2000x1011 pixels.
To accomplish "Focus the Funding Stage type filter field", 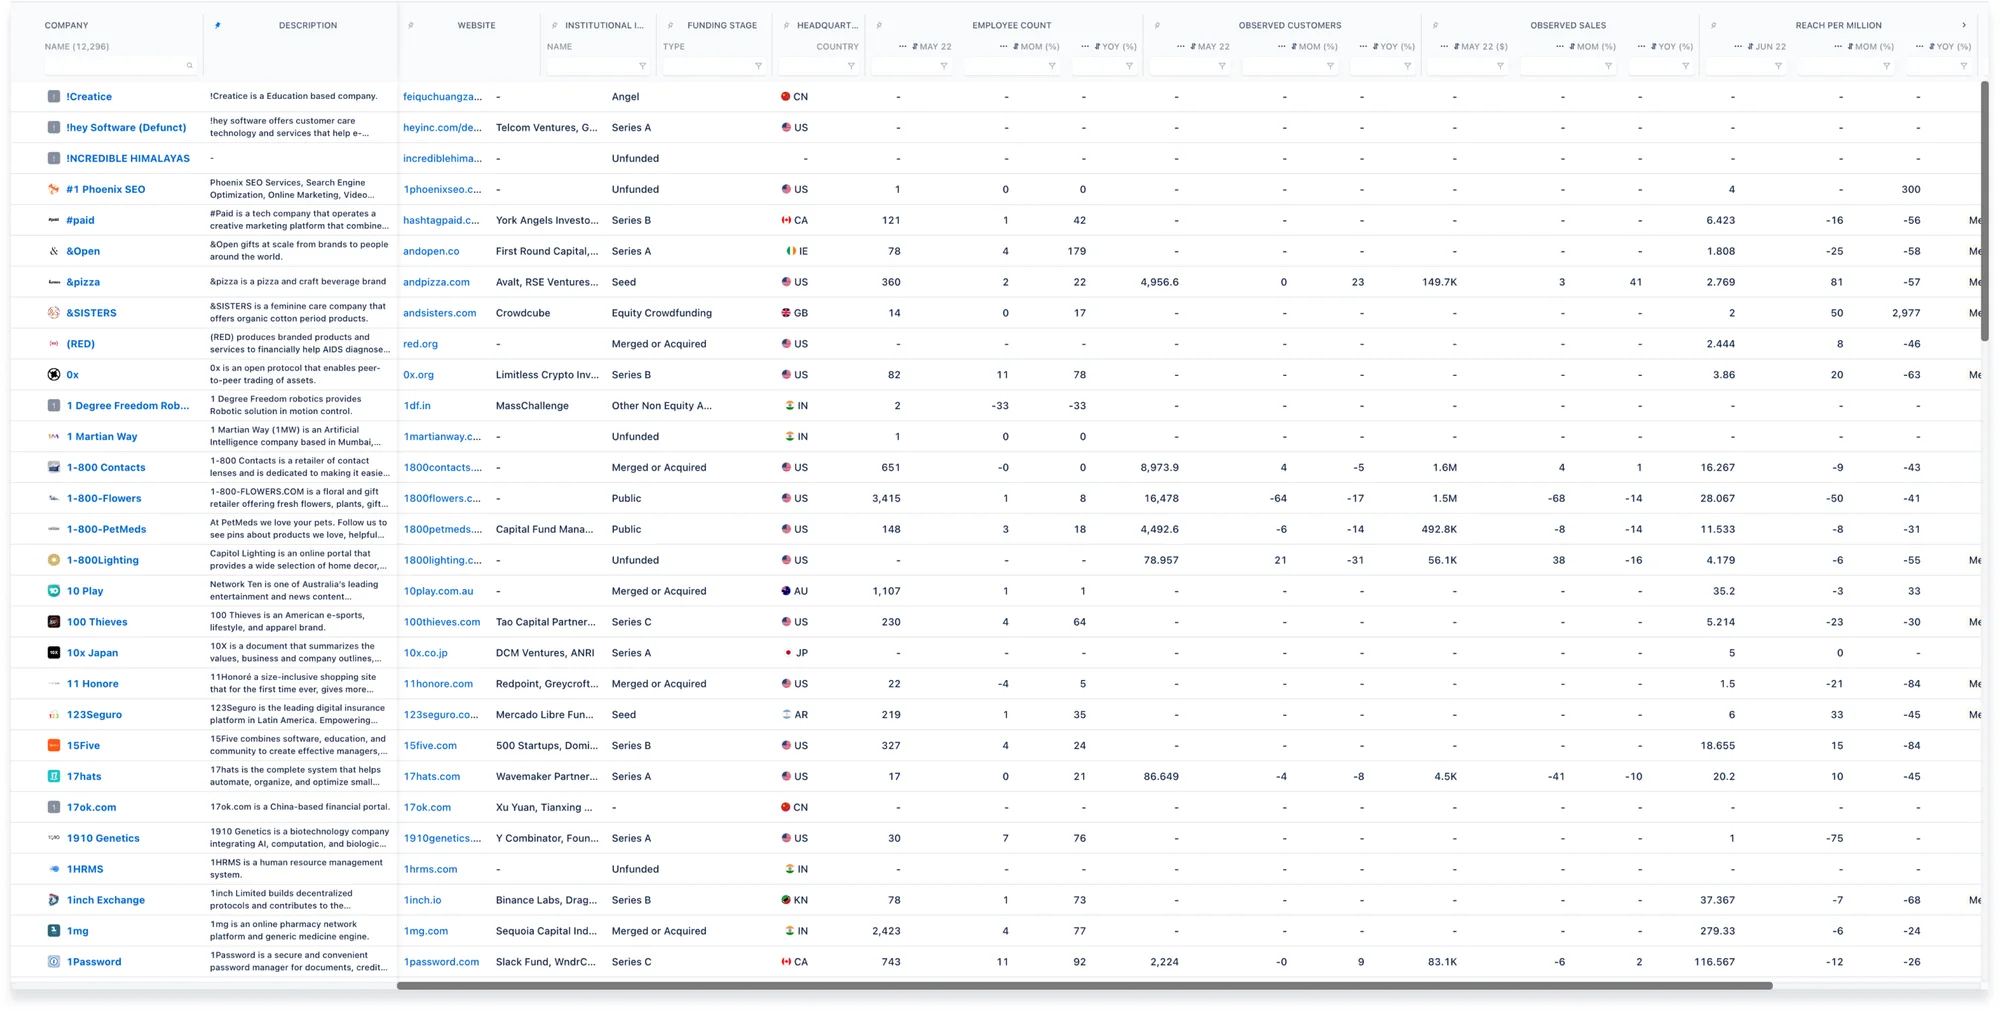I will 713,66.
